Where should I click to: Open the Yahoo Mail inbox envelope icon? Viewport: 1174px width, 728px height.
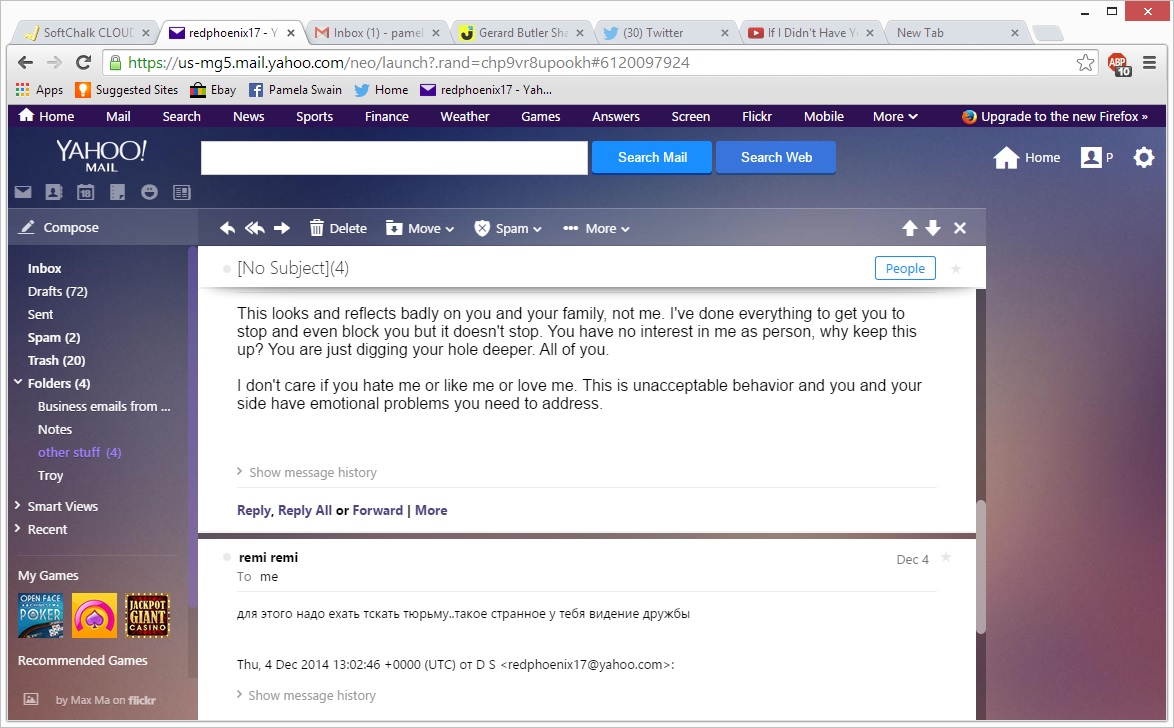coord(23,192)
